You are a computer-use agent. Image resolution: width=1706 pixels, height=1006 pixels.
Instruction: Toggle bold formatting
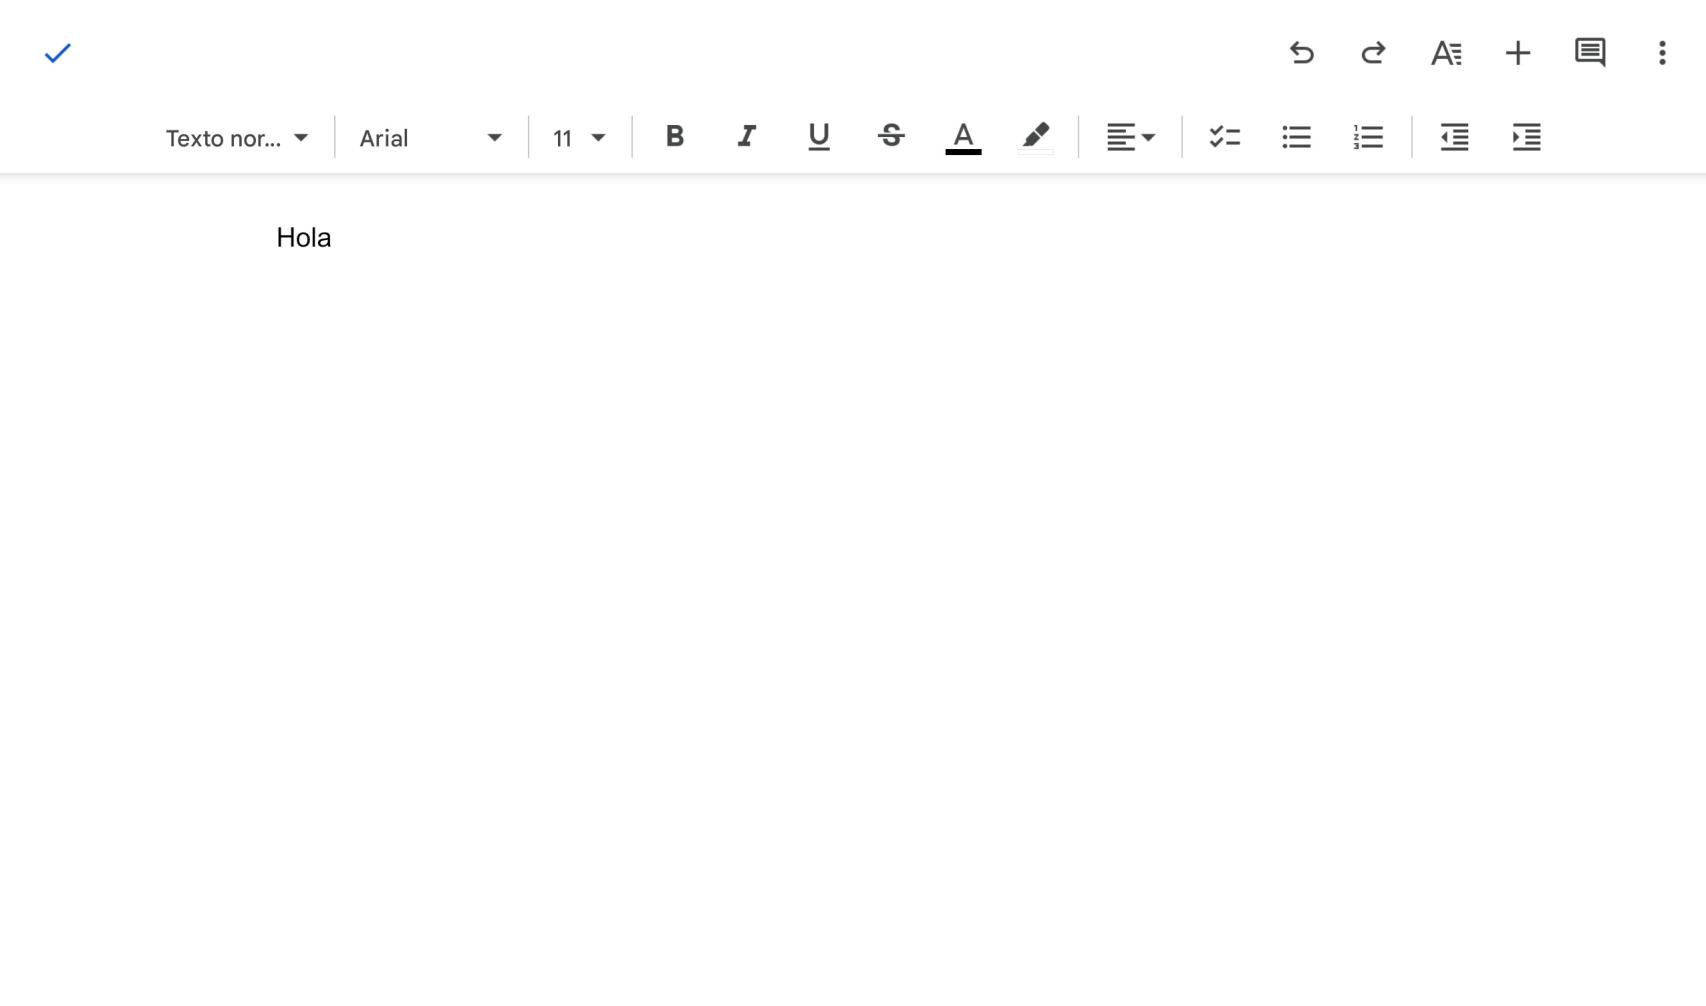pos(675,137)
